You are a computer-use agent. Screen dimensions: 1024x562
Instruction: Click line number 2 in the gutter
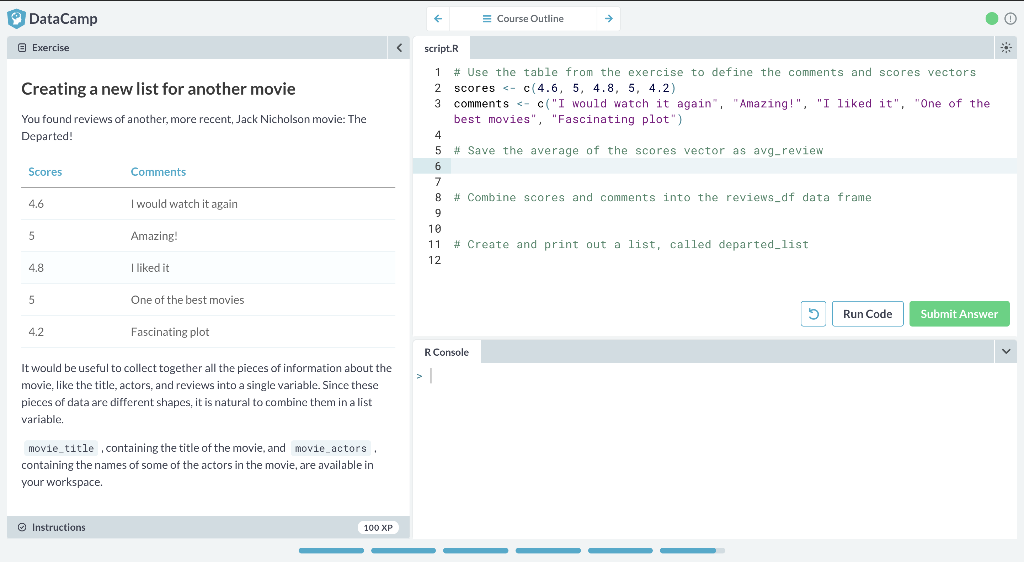tap(438, 87)
